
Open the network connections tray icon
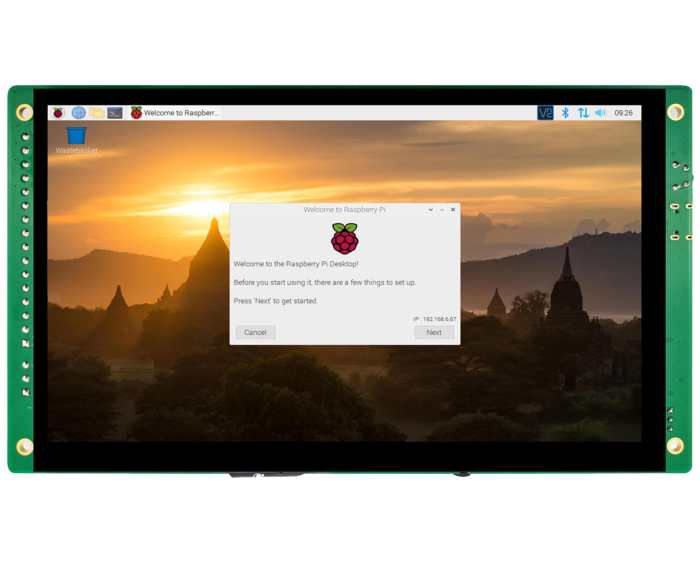pos(583,113)
